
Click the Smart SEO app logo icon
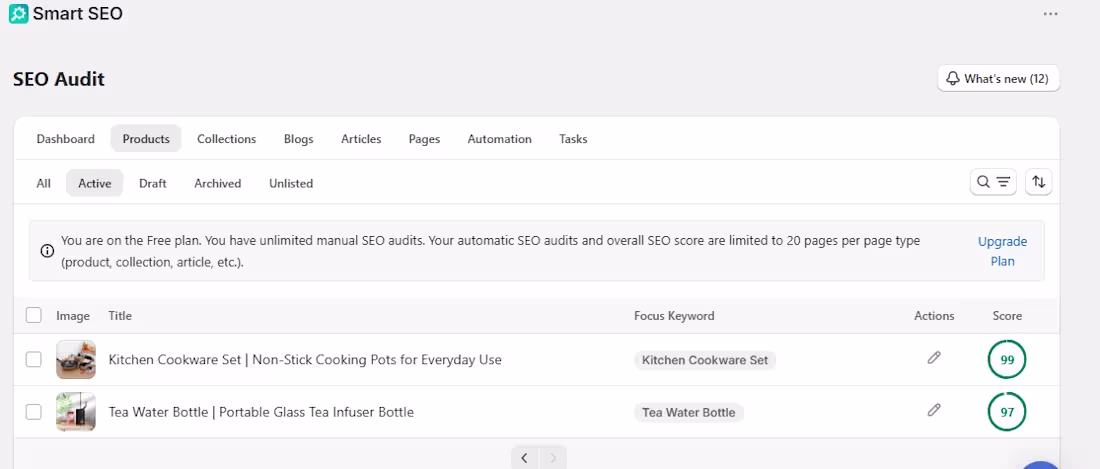click(18, 13)
